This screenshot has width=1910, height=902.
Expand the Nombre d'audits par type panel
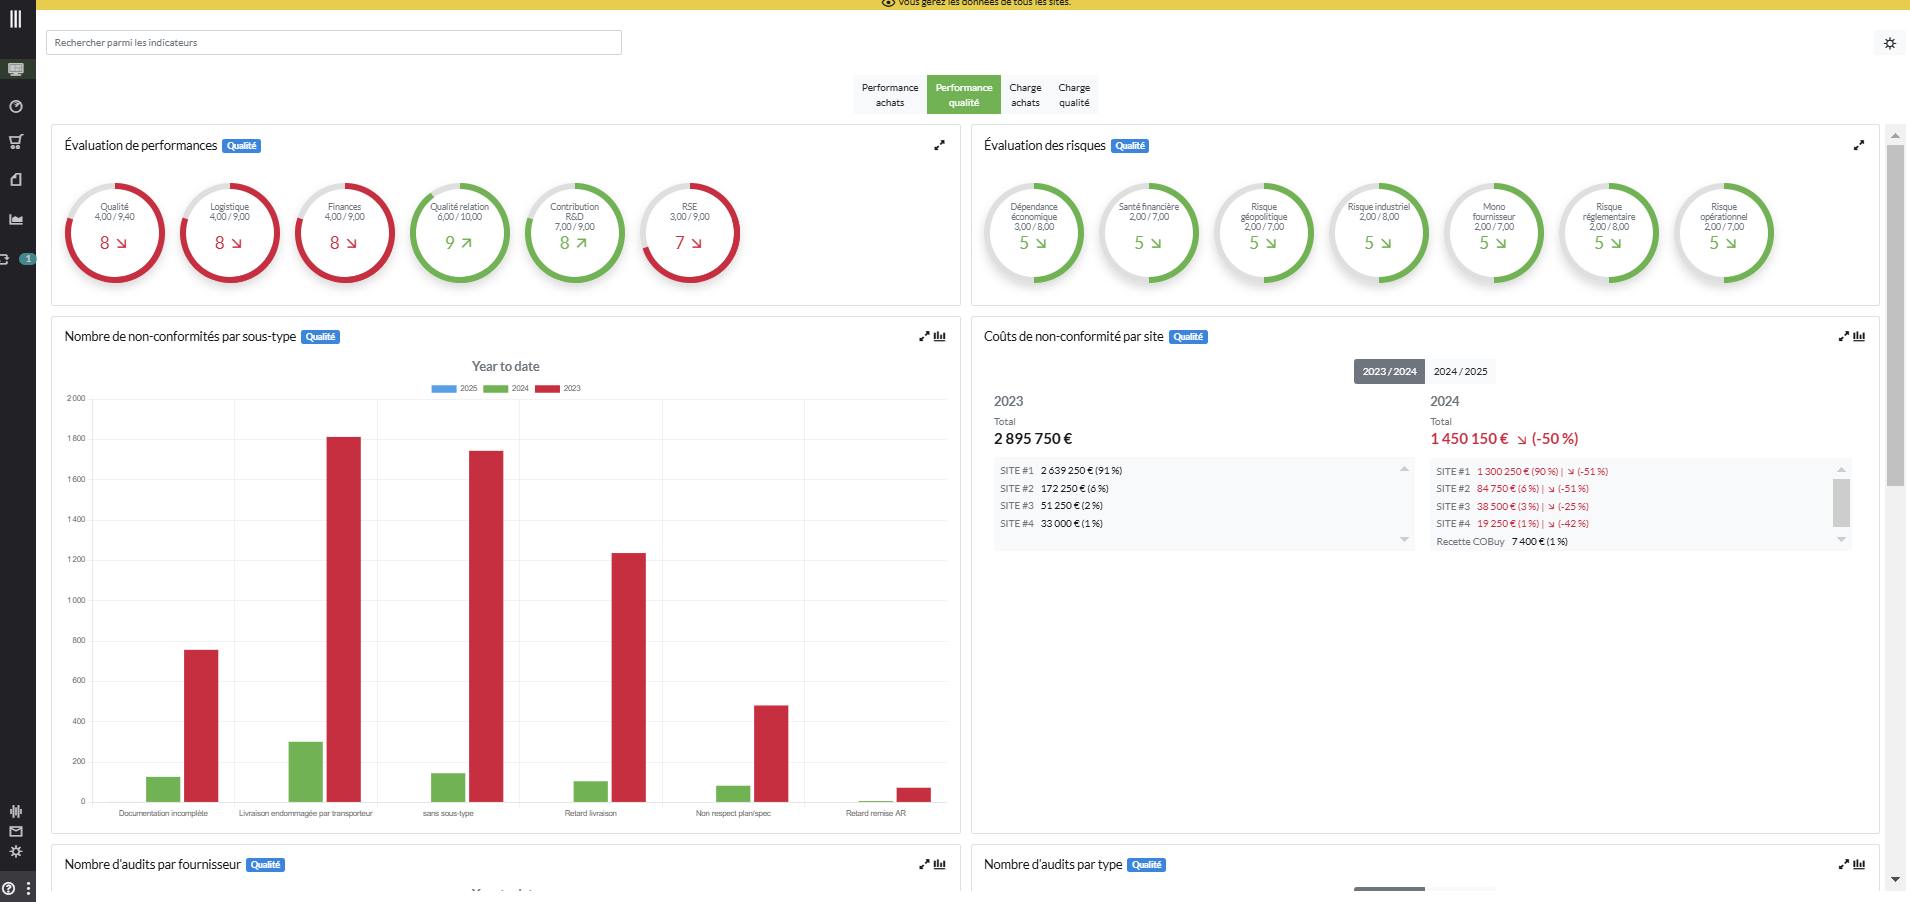click(x=1843, y=864)
